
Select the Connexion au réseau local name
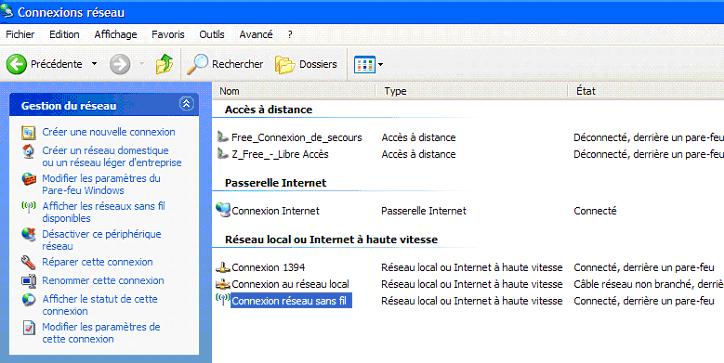290,284
